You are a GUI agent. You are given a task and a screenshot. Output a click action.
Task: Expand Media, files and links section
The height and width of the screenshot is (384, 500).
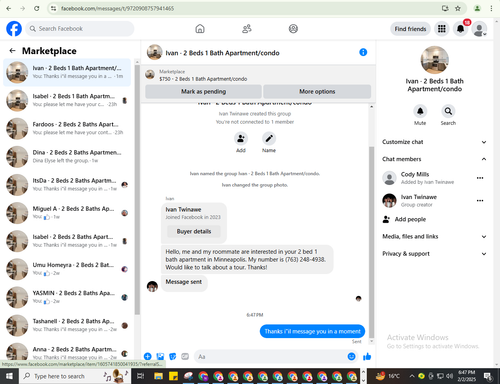tap(434, 236)
